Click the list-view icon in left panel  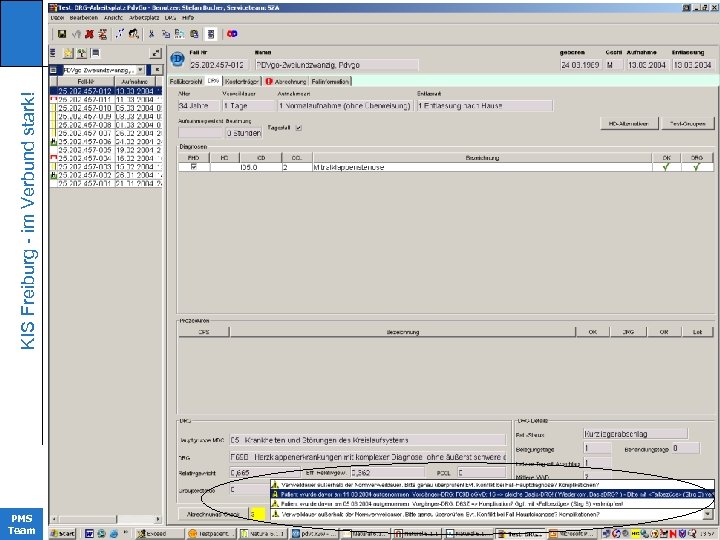[96, 53]
